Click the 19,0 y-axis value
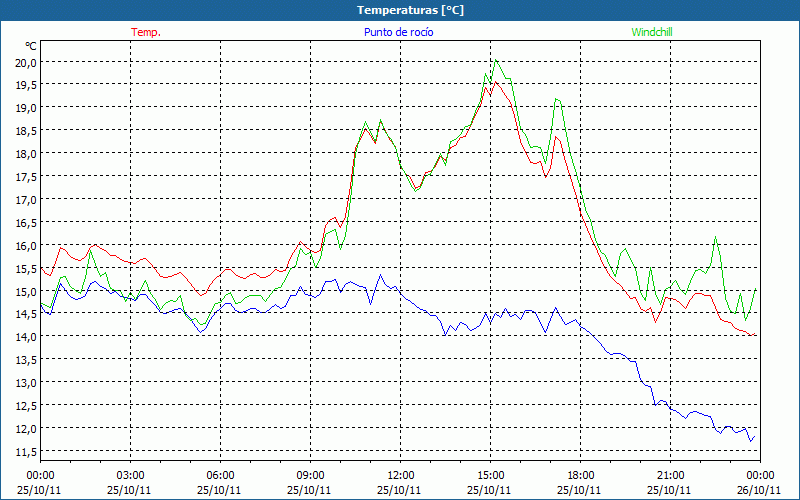 [27, 108]
